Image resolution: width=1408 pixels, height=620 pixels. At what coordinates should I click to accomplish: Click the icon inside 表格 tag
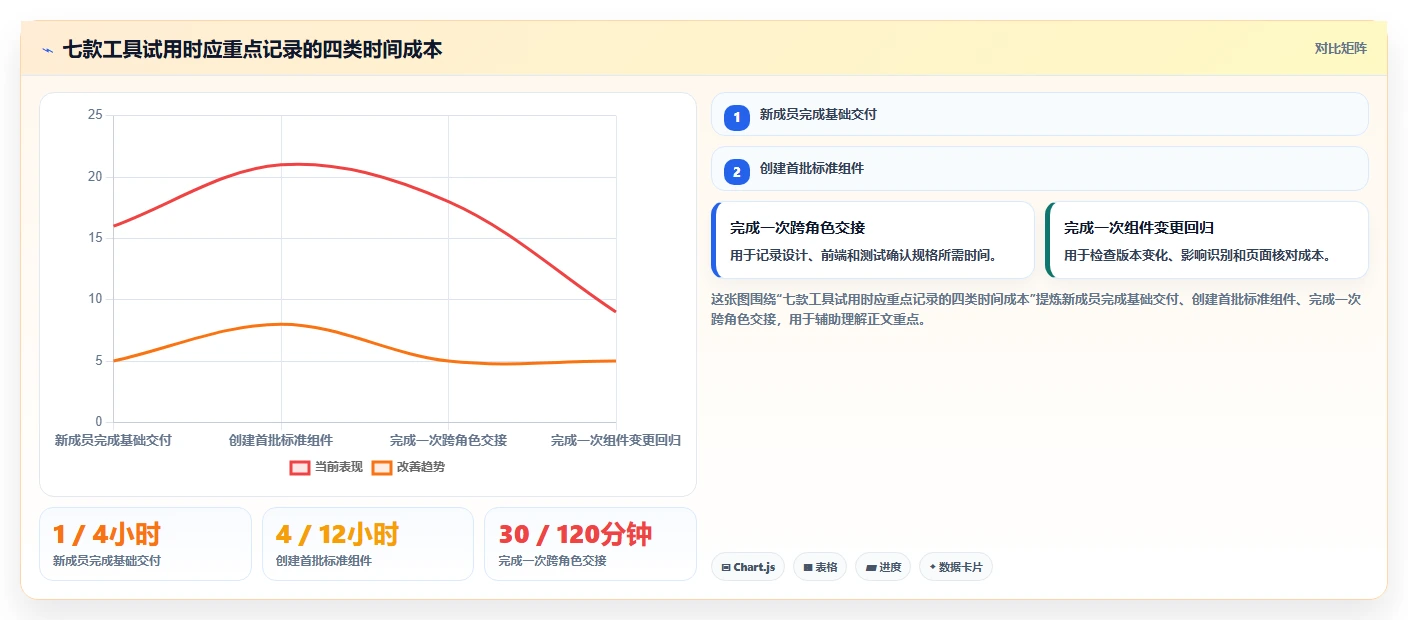click(808, 567)
